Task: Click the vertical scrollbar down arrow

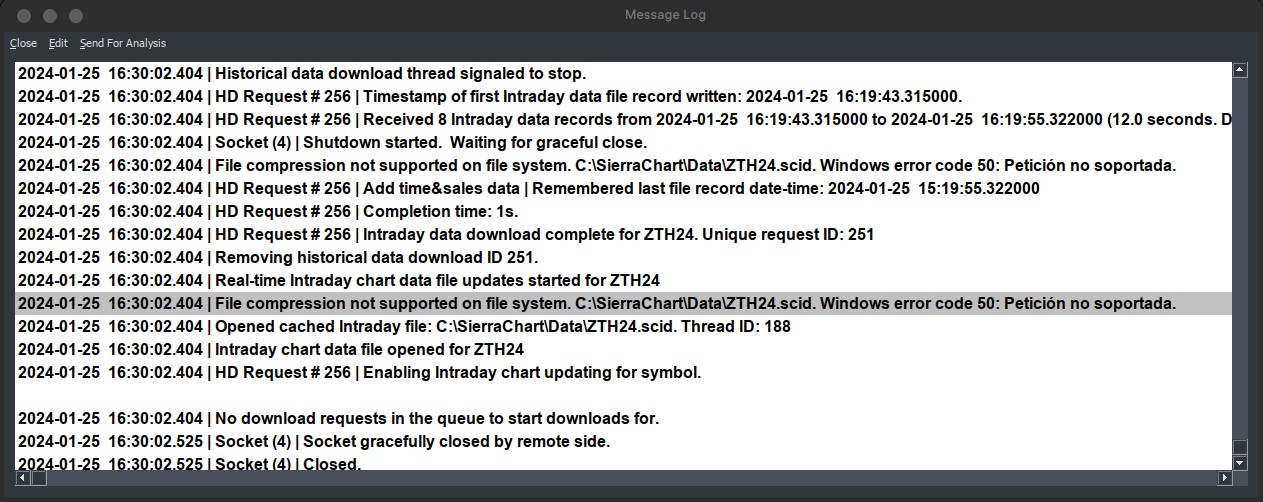Action: tap(1240, 463)
